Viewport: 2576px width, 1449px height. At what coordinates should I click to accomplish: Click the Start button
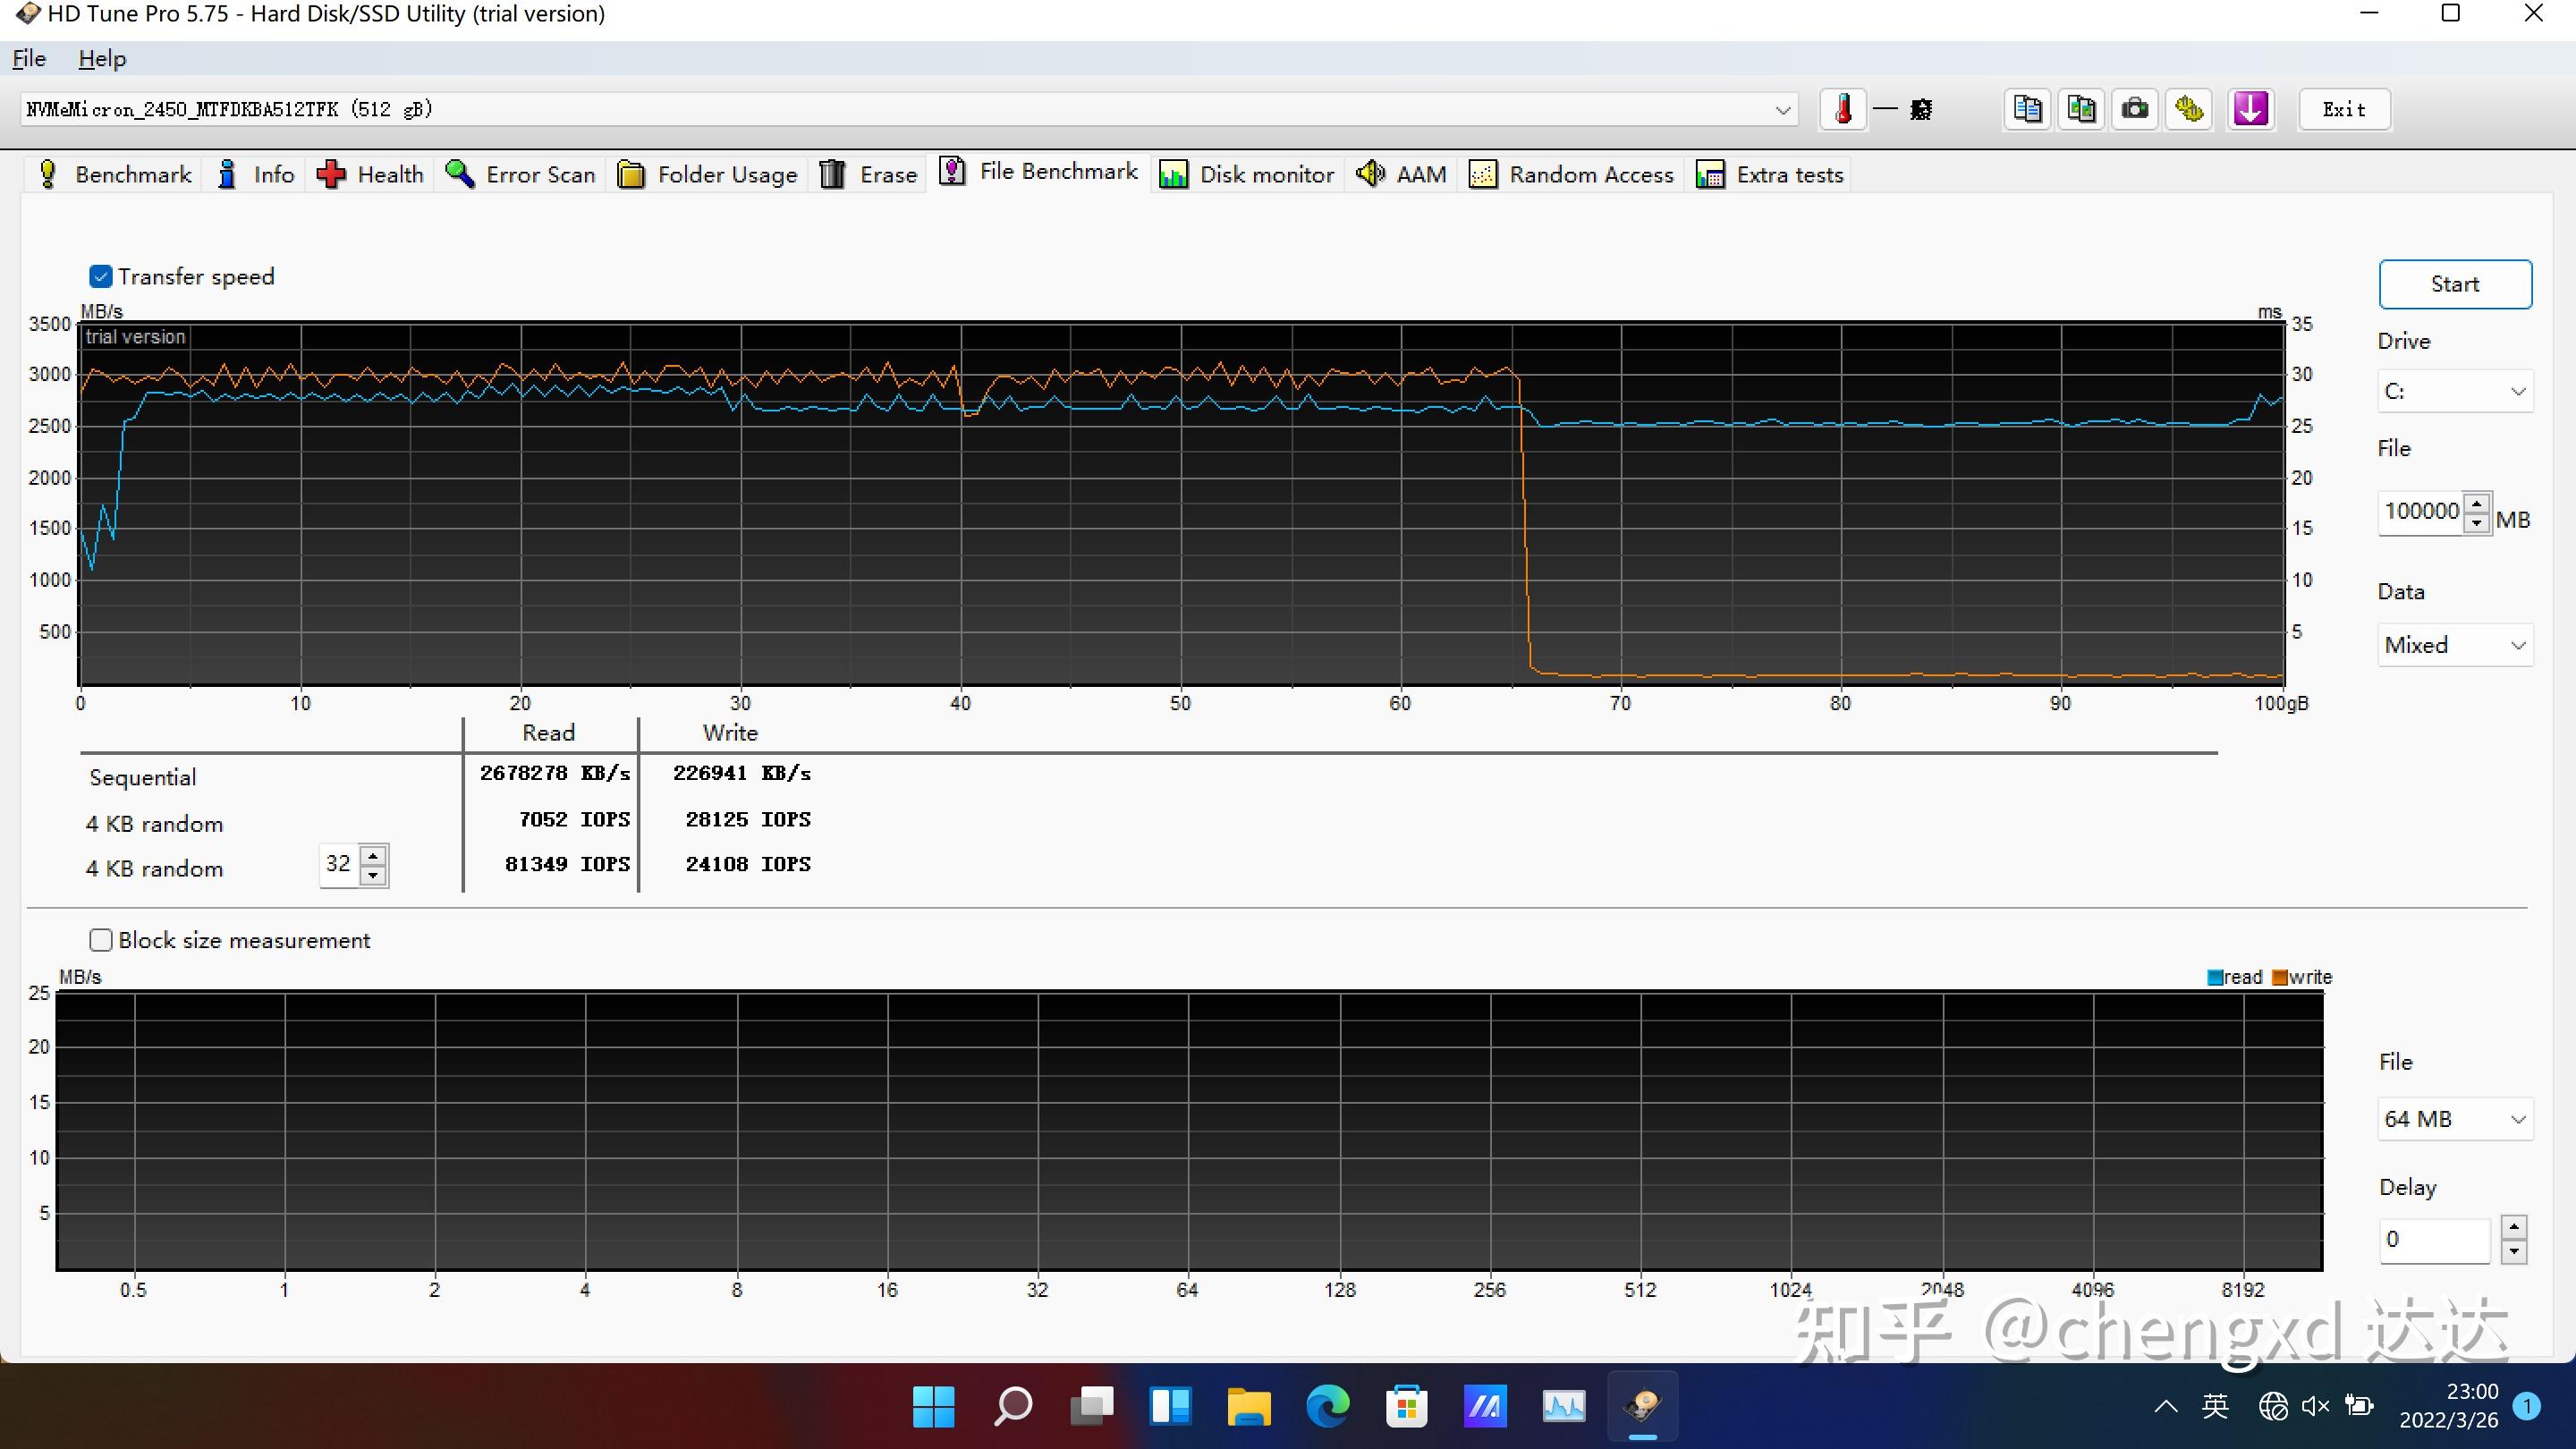[2455, 283]
